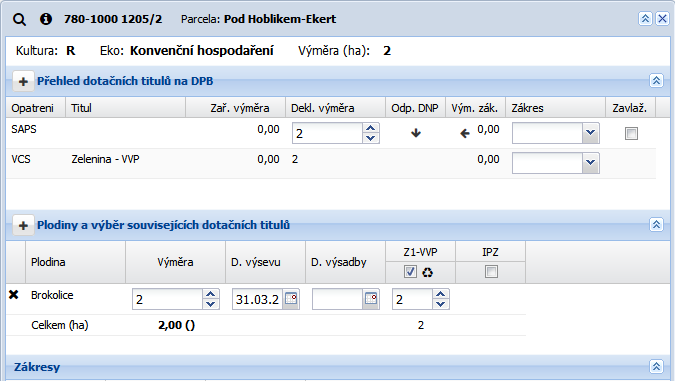This screenshot has height=381, width=675.
Task: Click 'Celkem (ha)' total row label
Action: click(x=60, y=325)
